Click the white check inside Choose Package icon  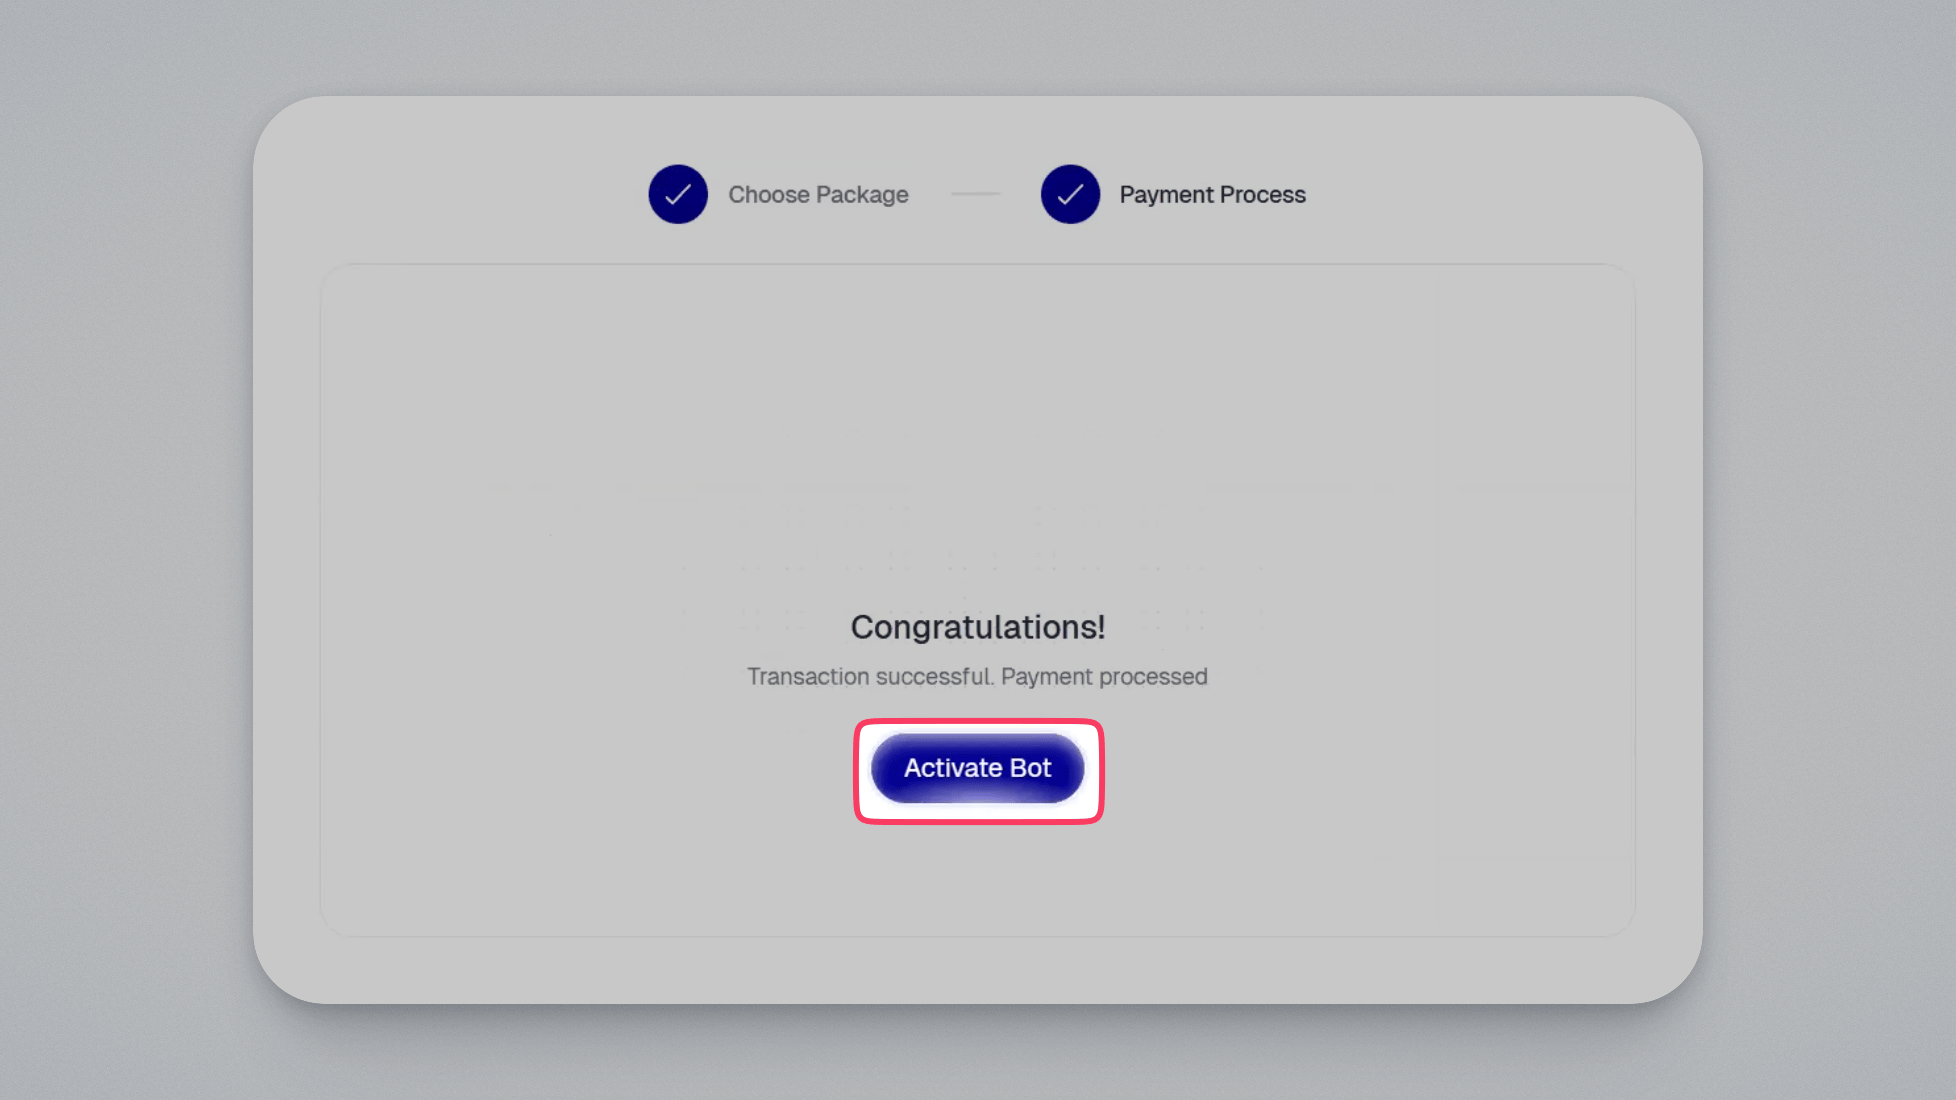pyautogui.click(x=678, y=194)
